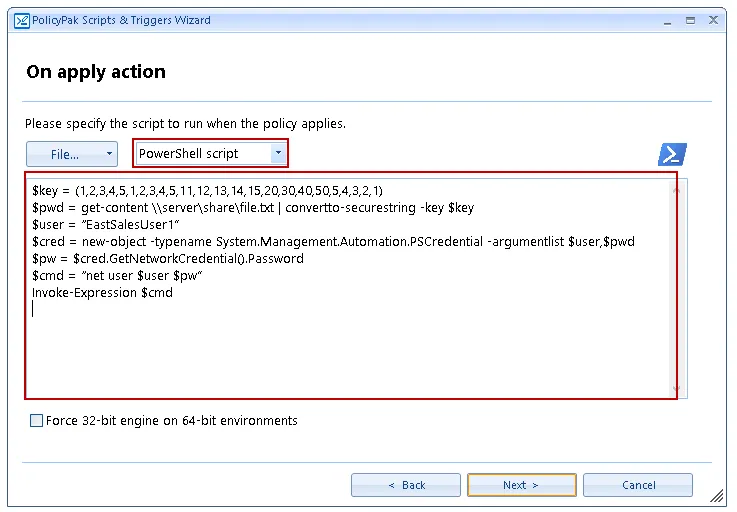Click the PolicyPak icon in title bar
This screenshot has width=737, height=512.
(x=21, y=20)
